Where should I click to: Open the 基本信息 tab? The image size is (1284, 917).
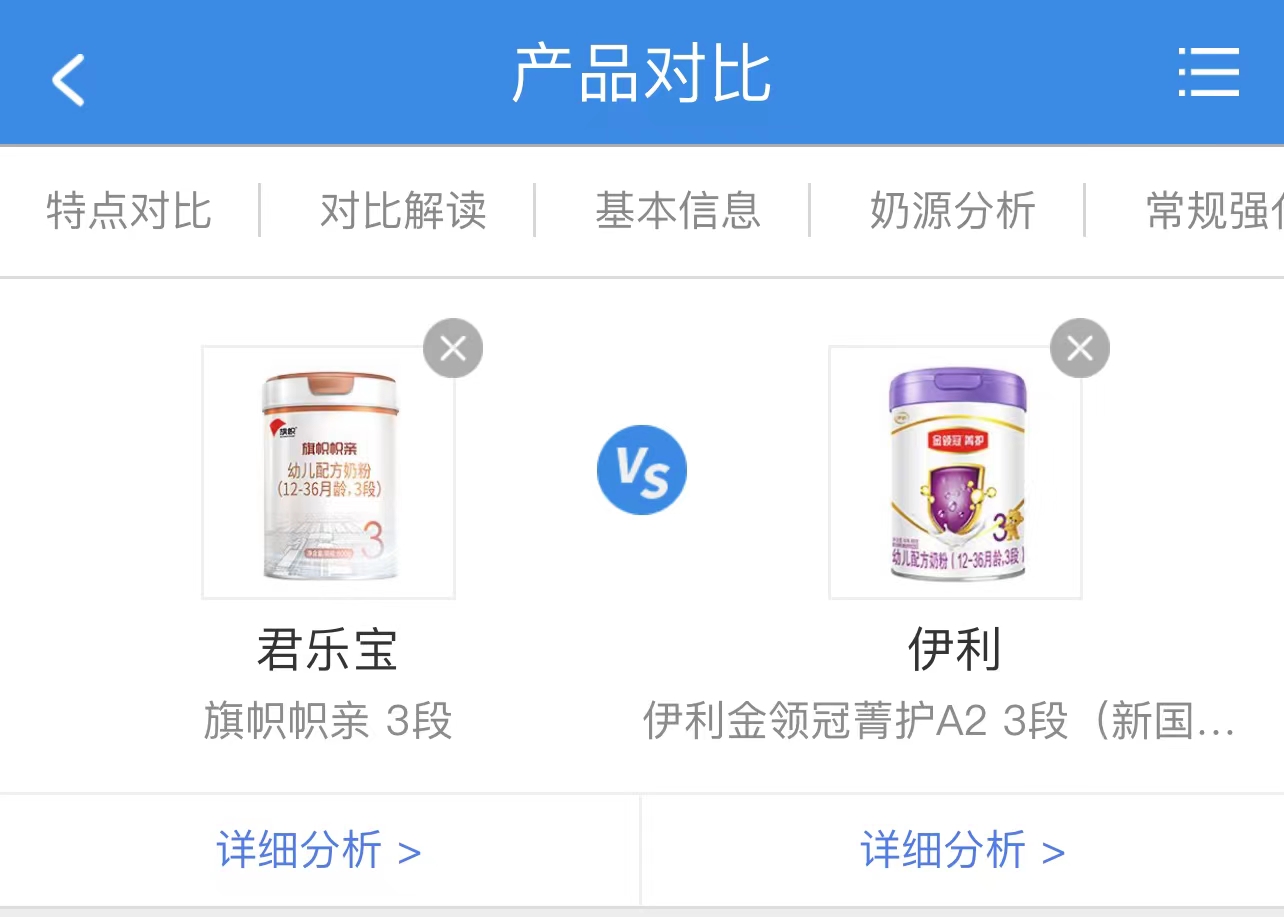click(x=678, y=211)
